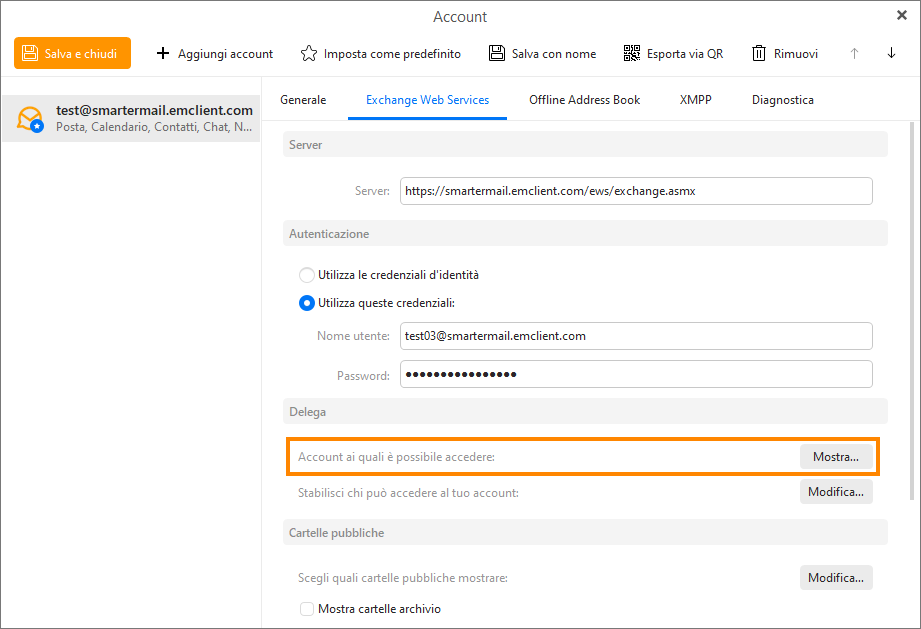Set account as default with star icon
Viewport: 921px width, 629px height.
tap(310, 53)
